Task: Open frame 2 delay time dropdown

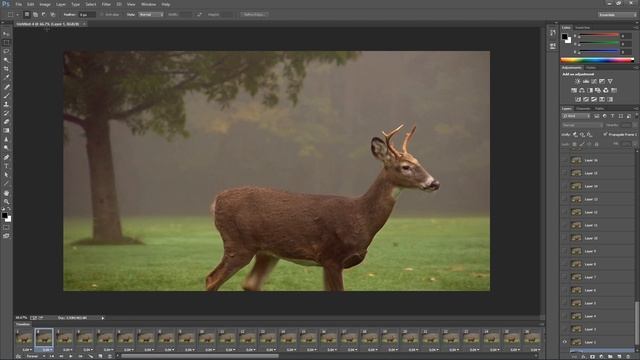Action: point(47,350)
